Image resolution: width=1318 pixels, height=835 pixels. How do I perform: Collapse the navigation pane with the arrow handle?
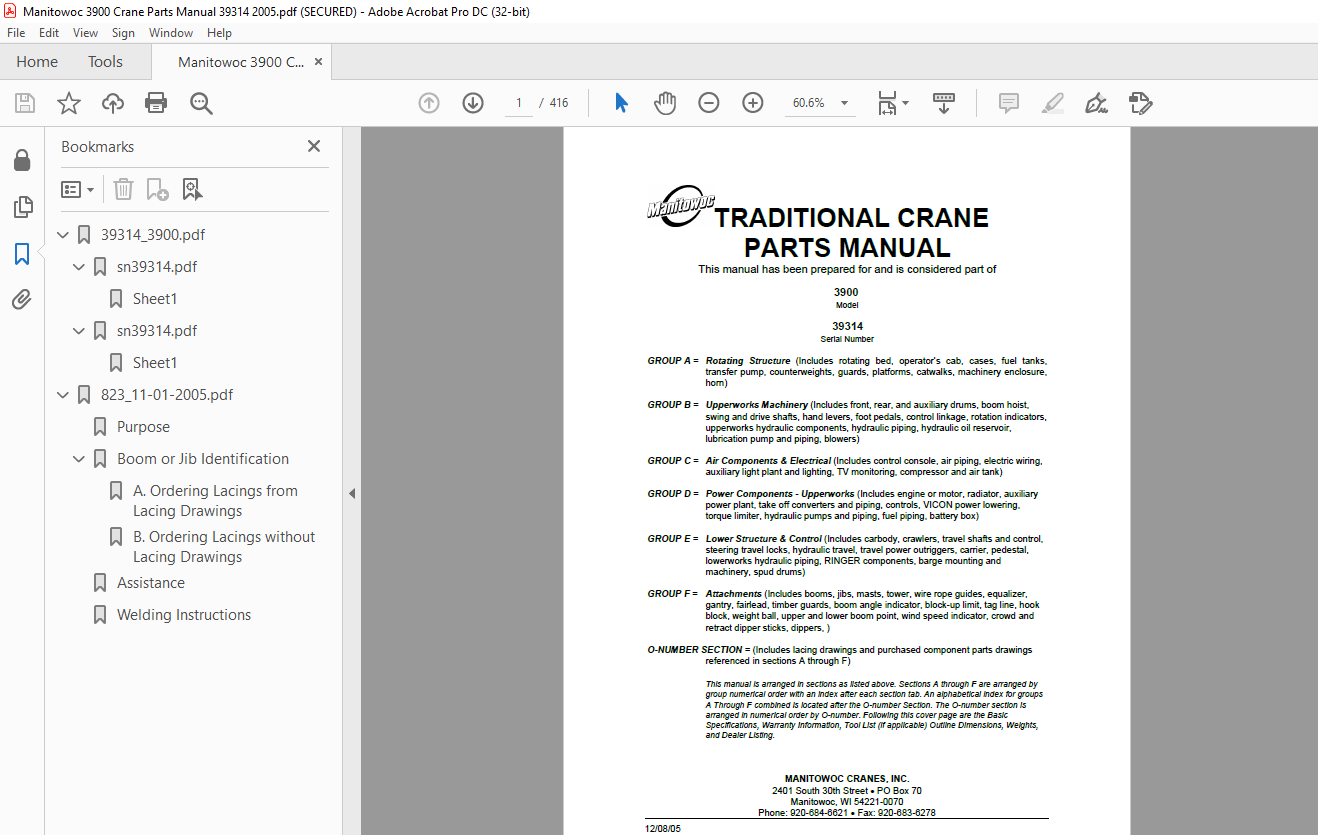351,493
